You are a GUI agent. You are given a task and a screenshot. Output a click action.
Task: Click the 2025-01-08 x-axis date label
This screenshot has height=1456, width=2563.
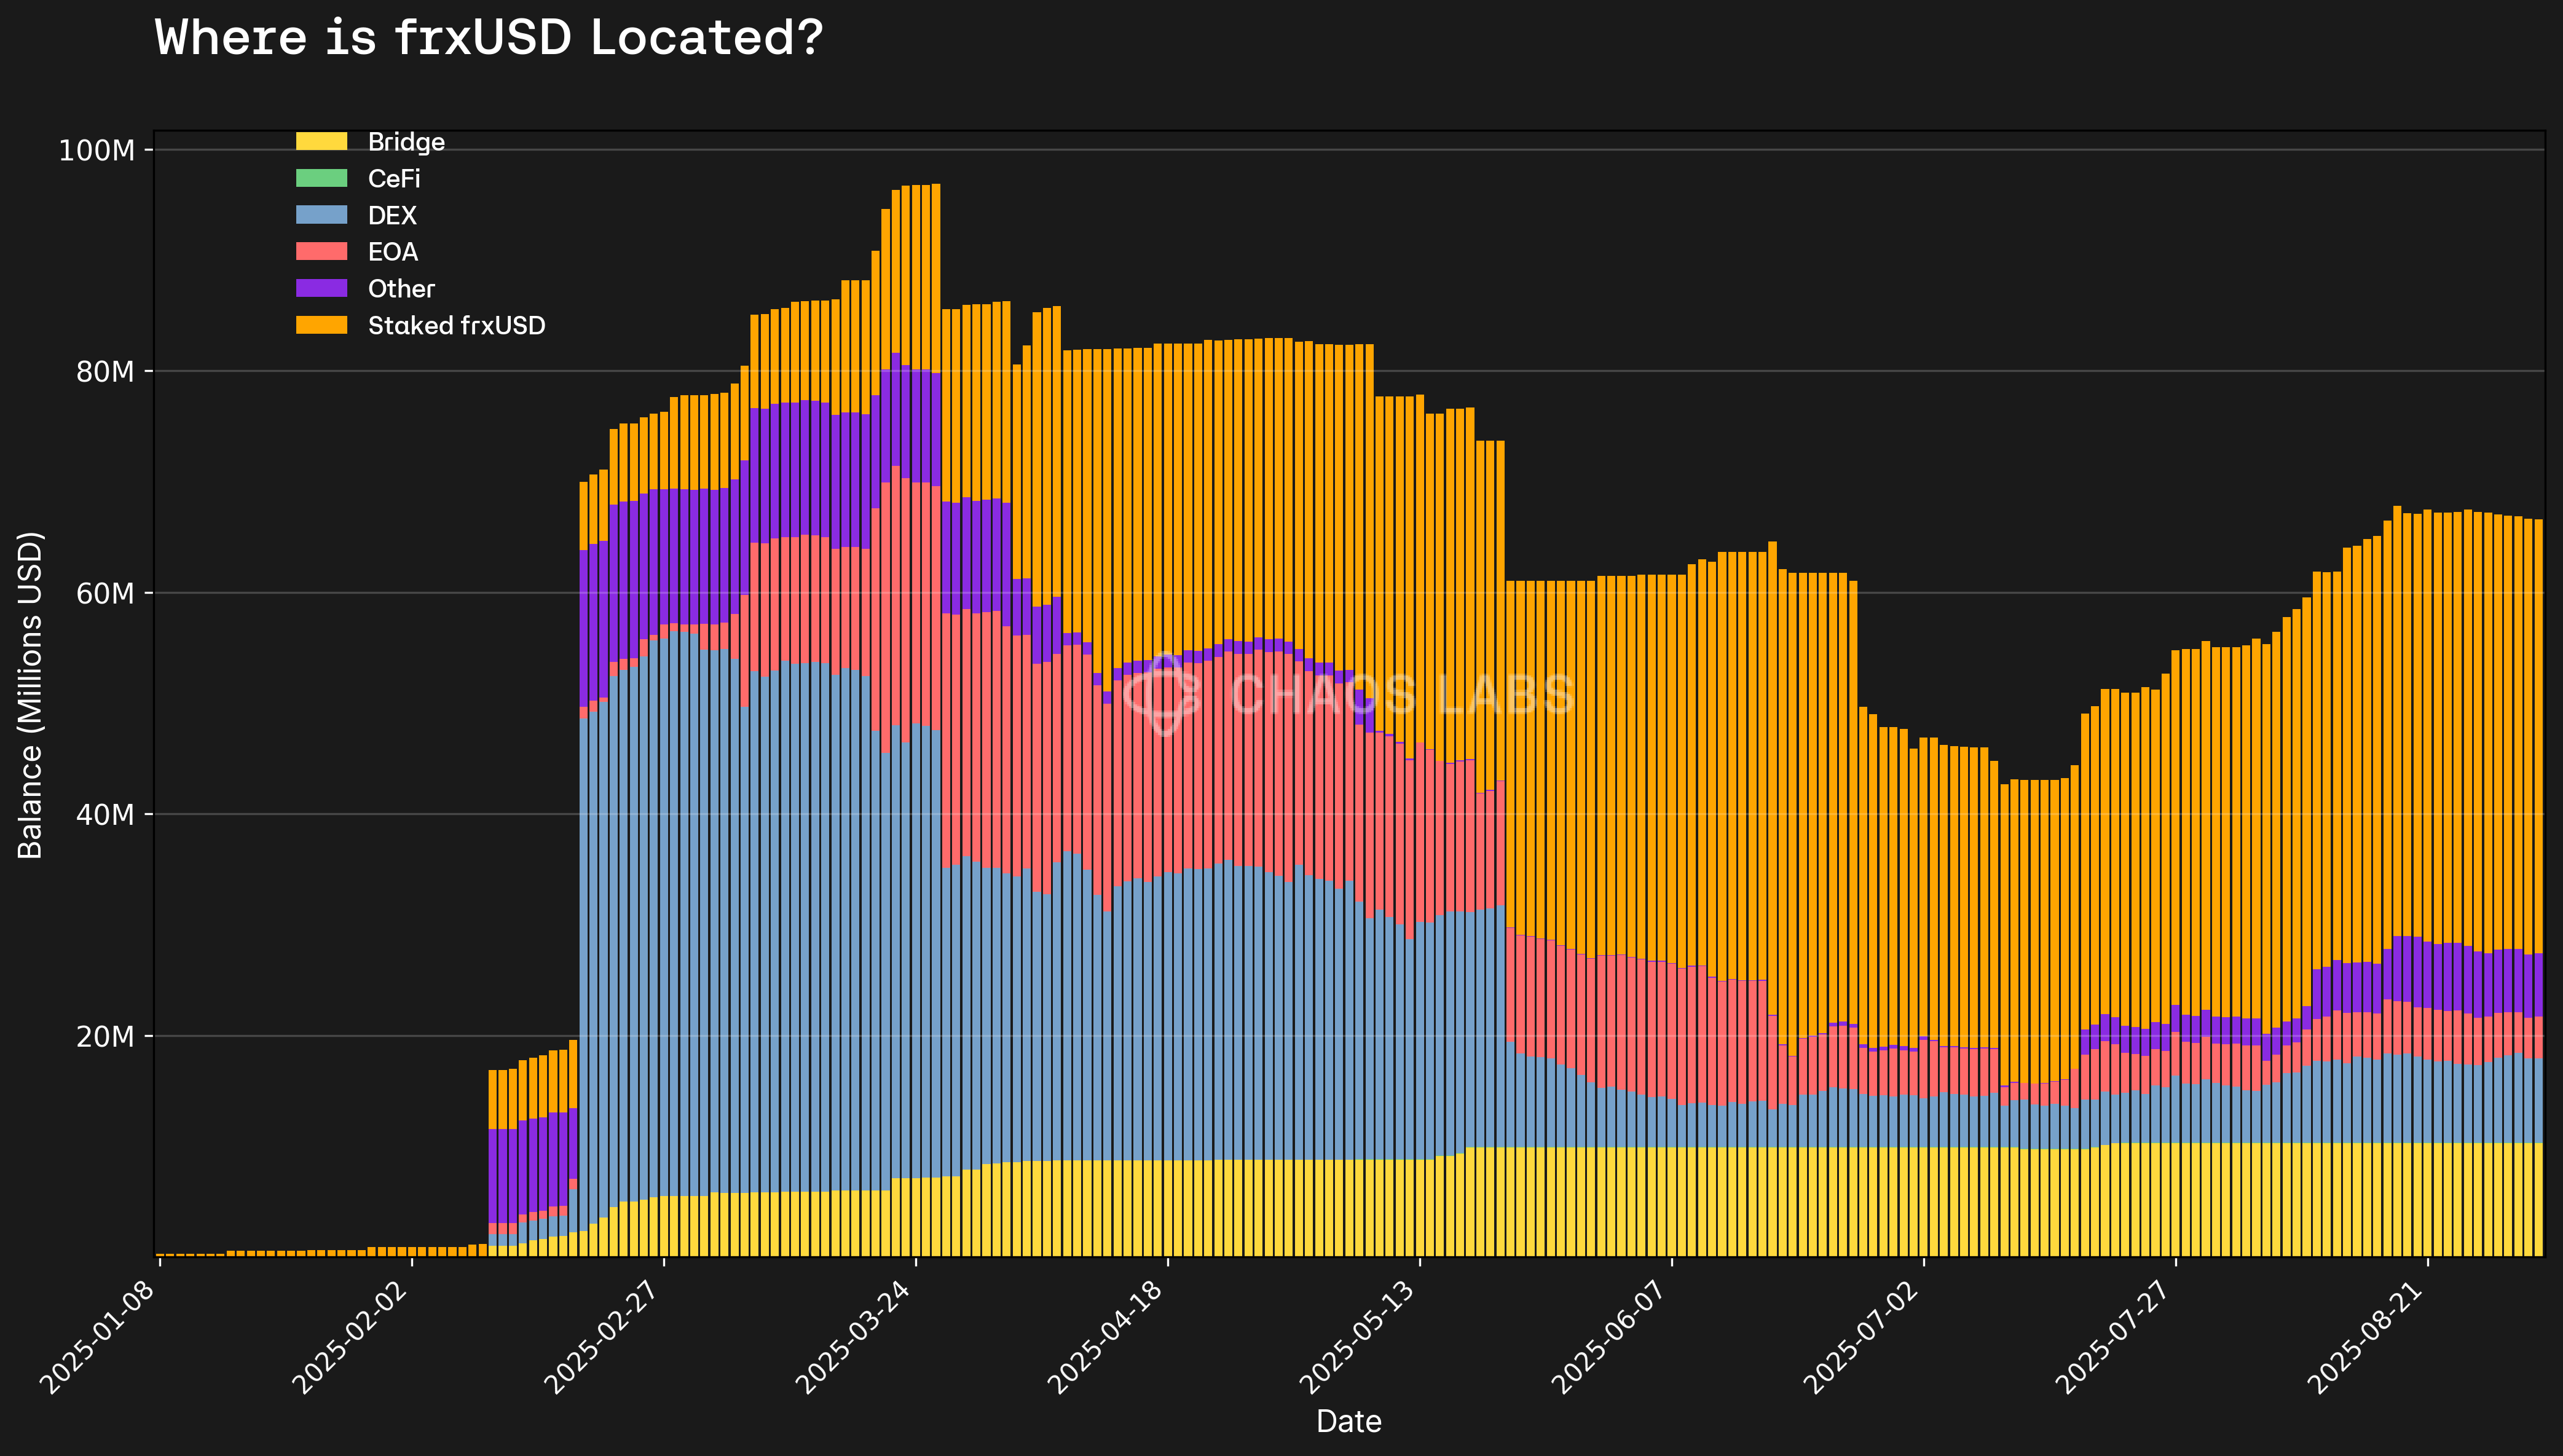pos(97,1337)
